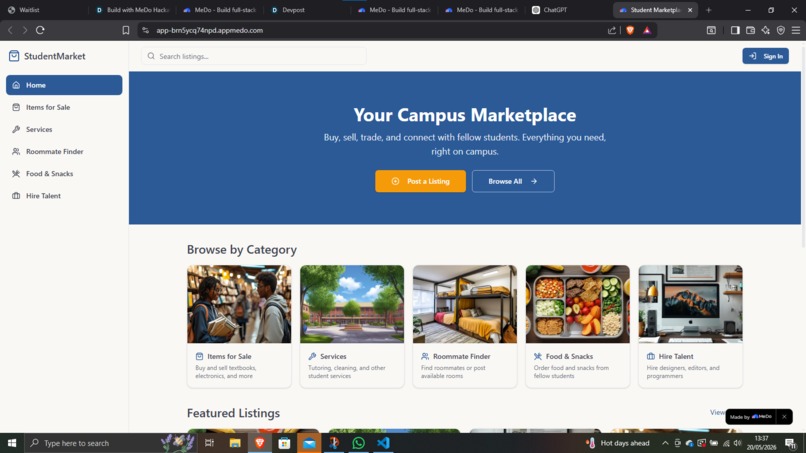Open Microsoft Store from taskbar

coord(284,443)
